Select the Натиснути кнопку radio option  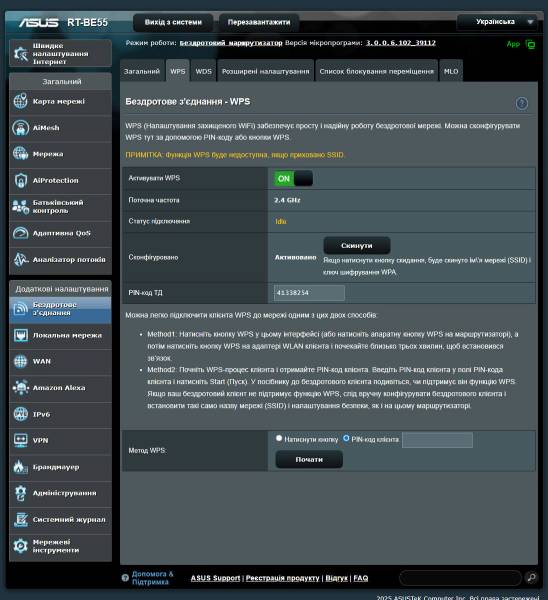pos(279,439)
